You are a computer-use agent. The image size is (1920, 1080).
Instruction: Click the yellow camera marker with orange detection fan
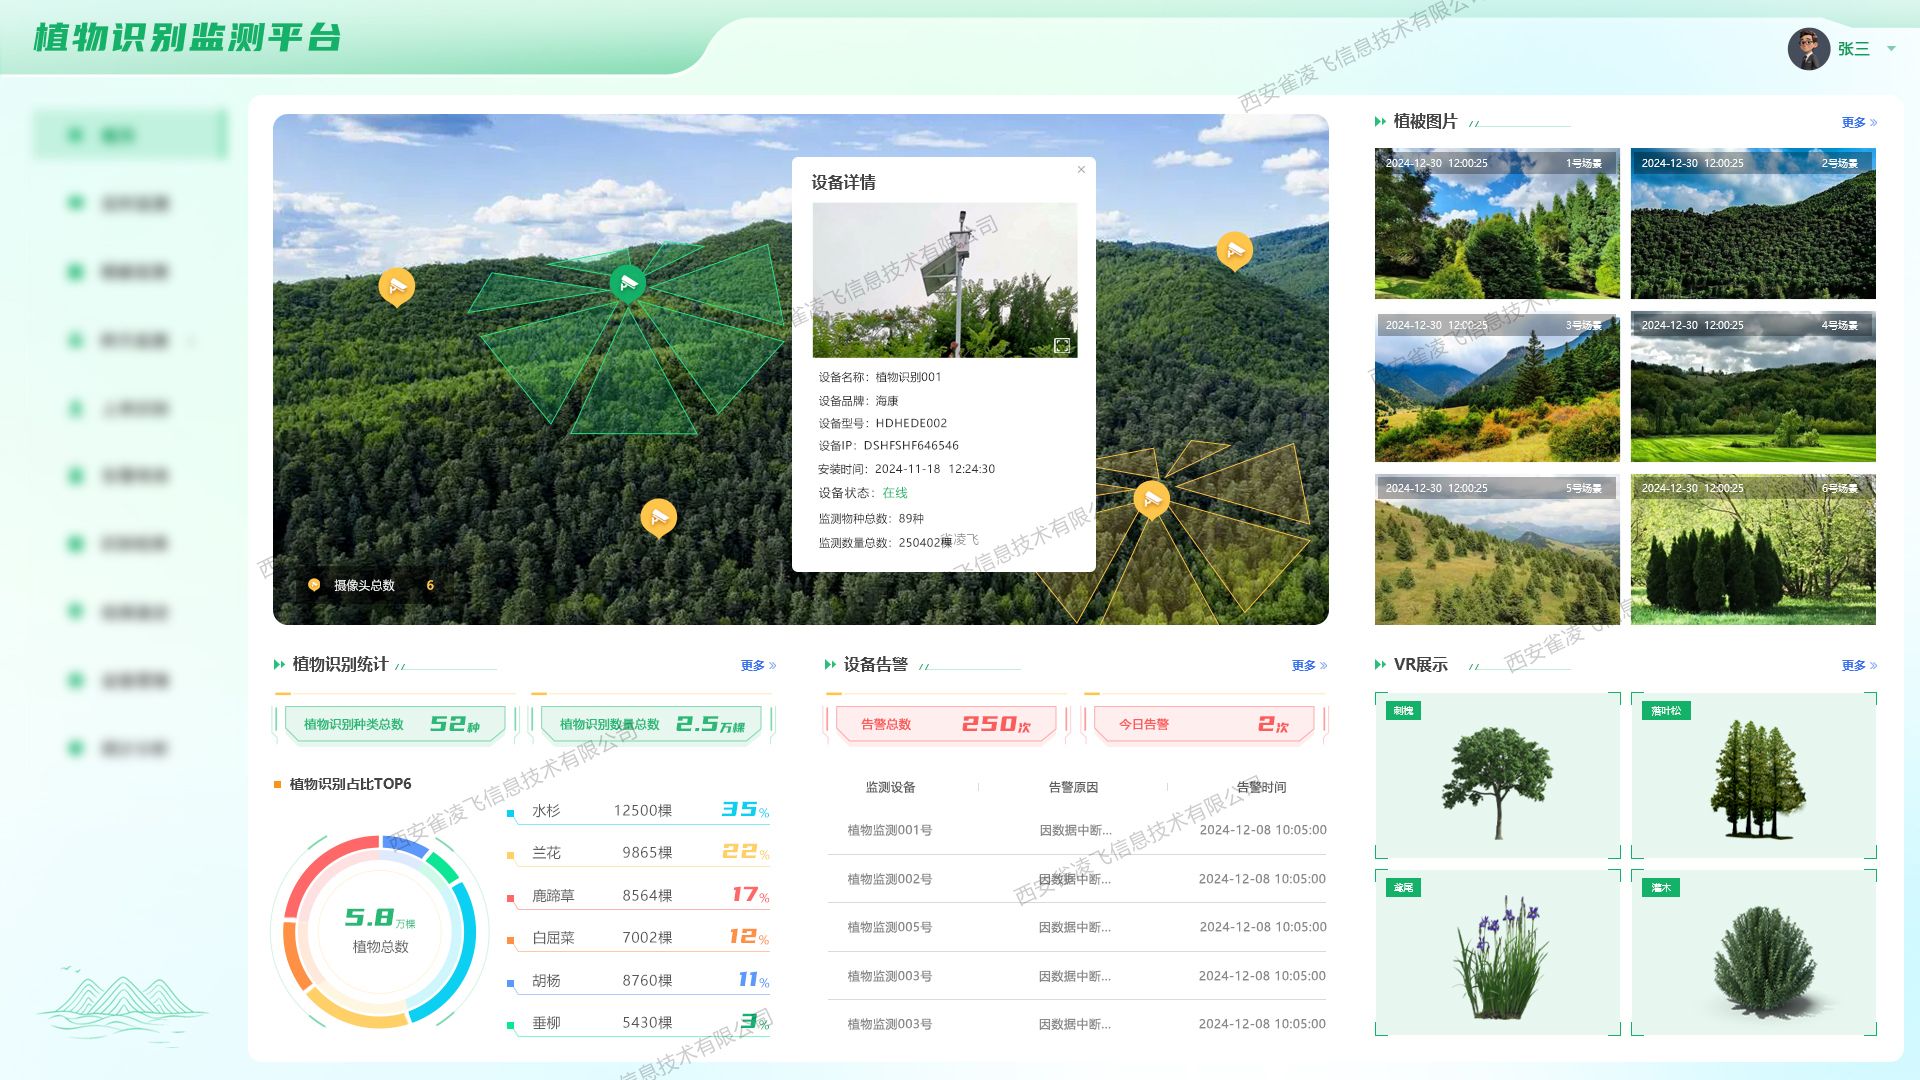point(1151,498)
